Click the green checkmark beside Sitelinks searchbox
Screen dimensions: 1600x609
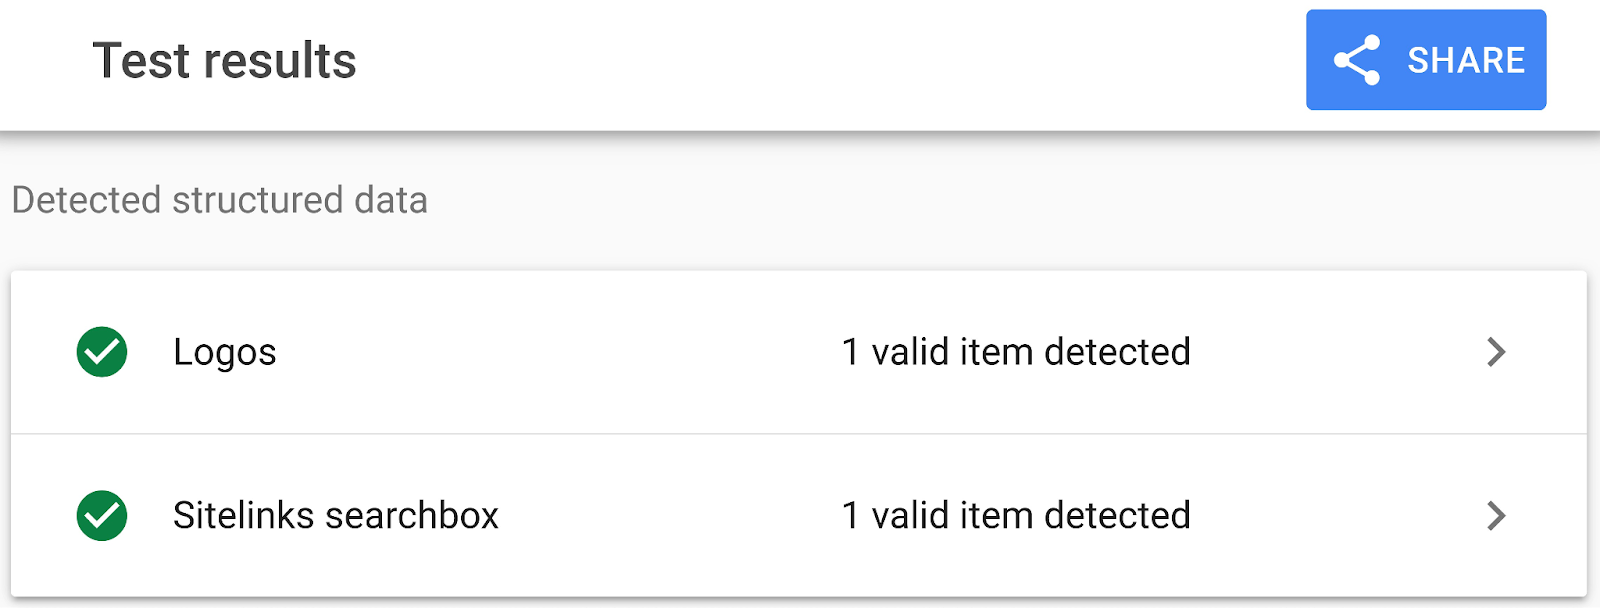[x=101, y=515]
